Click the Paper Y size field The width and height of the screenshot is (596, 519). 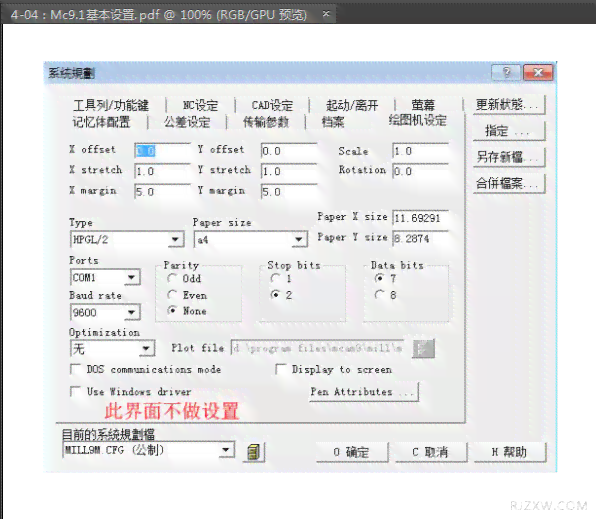420,238
